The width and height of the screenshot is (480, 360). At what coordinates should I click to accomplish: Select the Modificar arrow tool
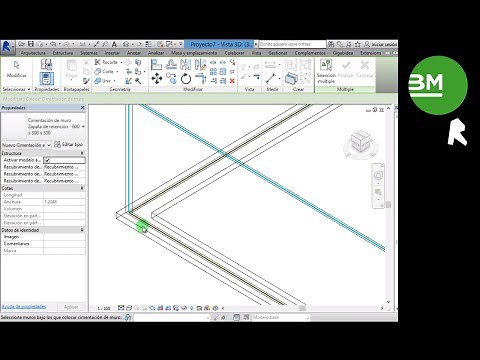pyautogui.click(x=17, y=69)
